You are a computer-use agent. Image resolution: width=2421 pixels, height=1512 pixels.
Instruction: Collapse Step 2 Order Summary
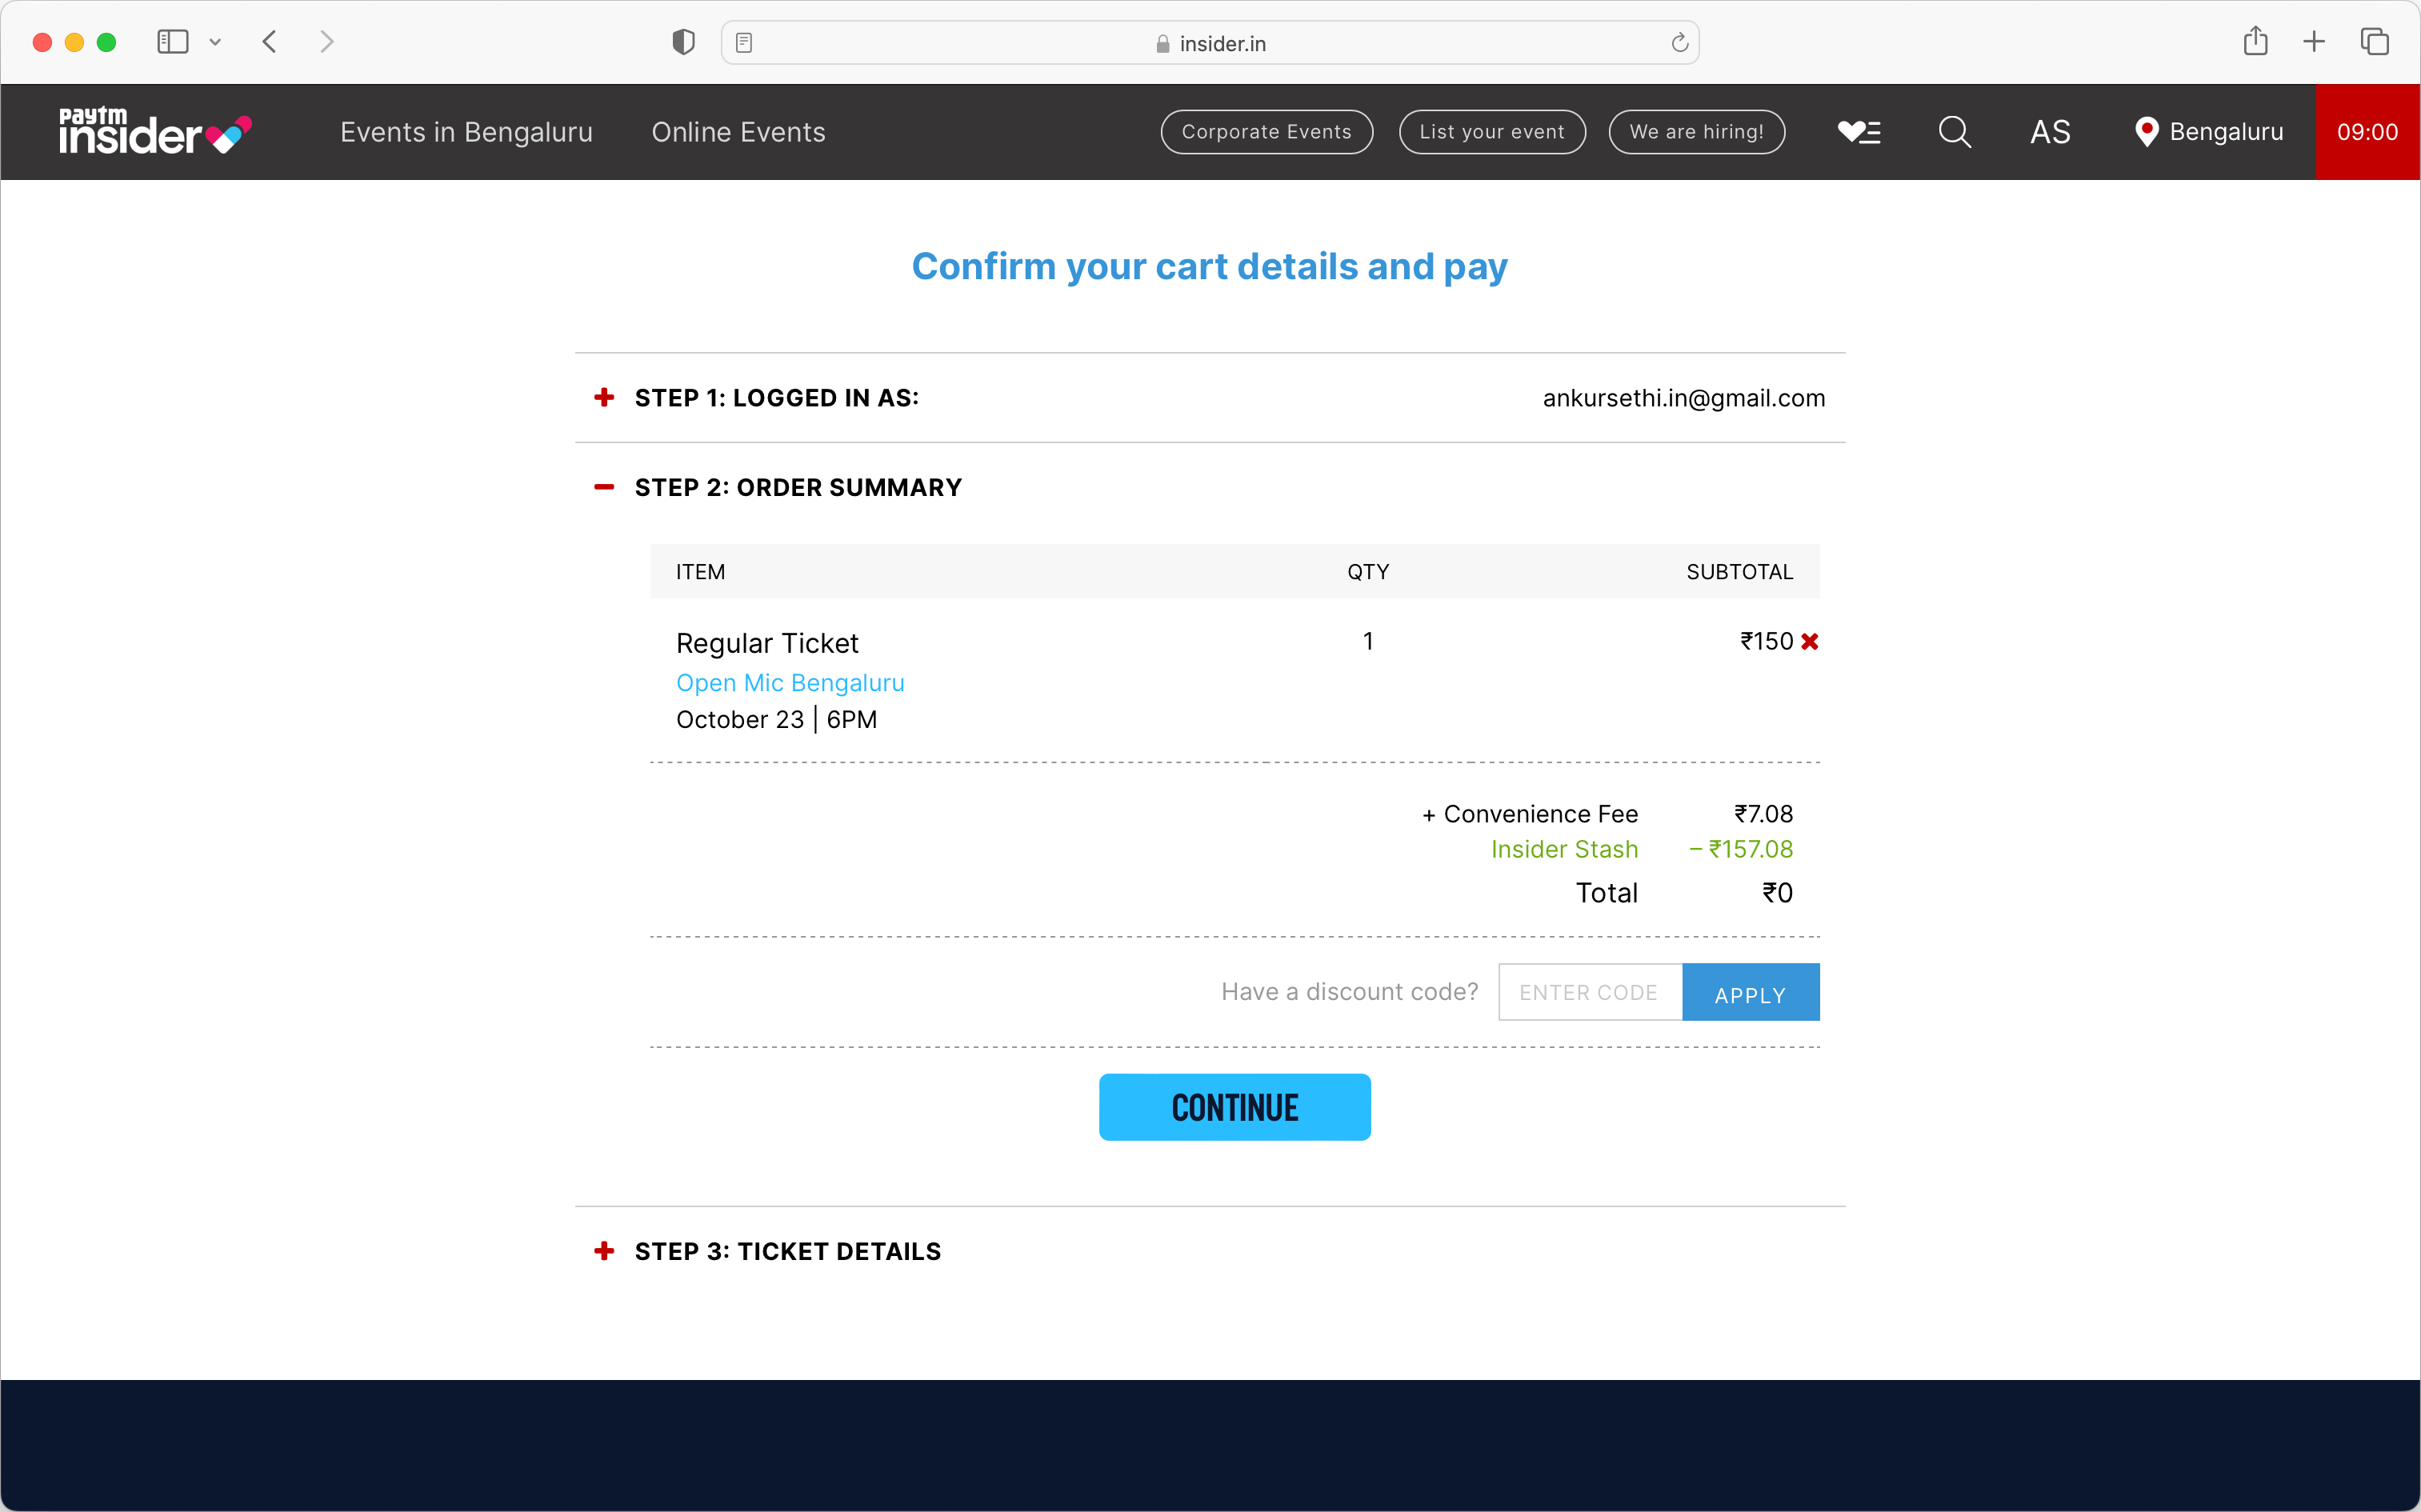tap(604, 487)
